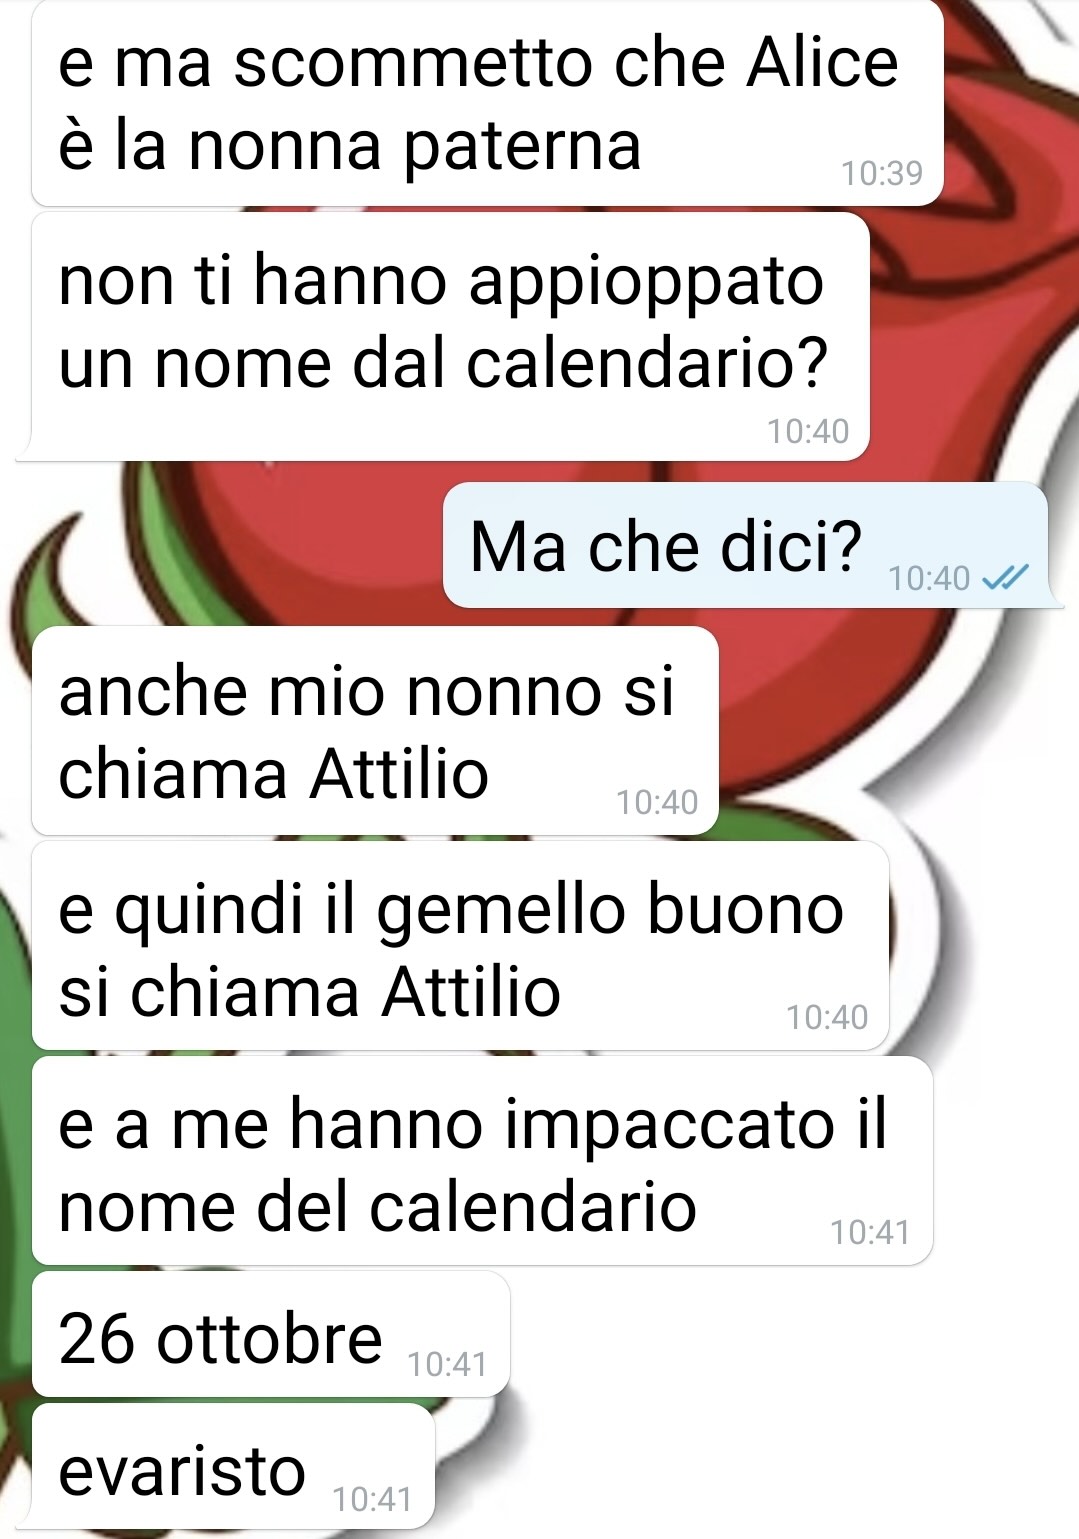Select the message "Ma che dici?"
1079x1539 pixels.
point(746,545)
